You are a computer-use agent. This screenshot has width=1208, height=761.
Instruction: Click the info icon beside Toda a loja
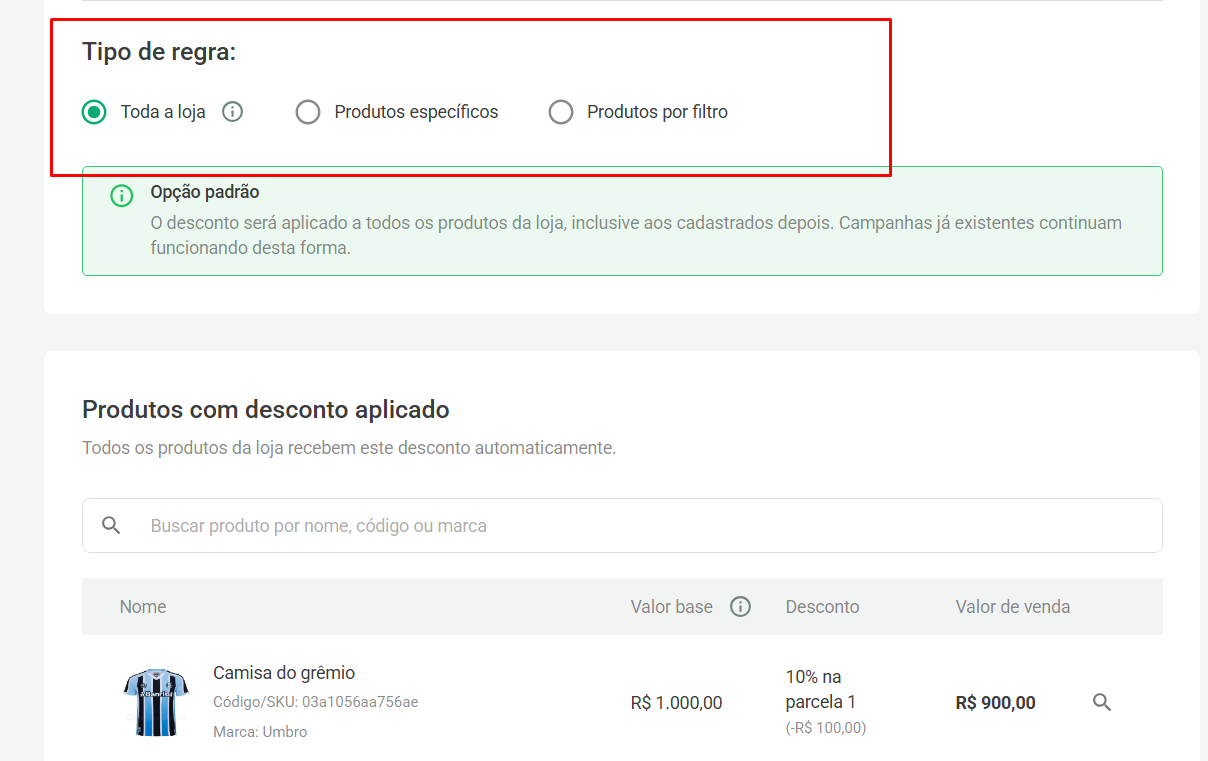(x=232, y=112)
